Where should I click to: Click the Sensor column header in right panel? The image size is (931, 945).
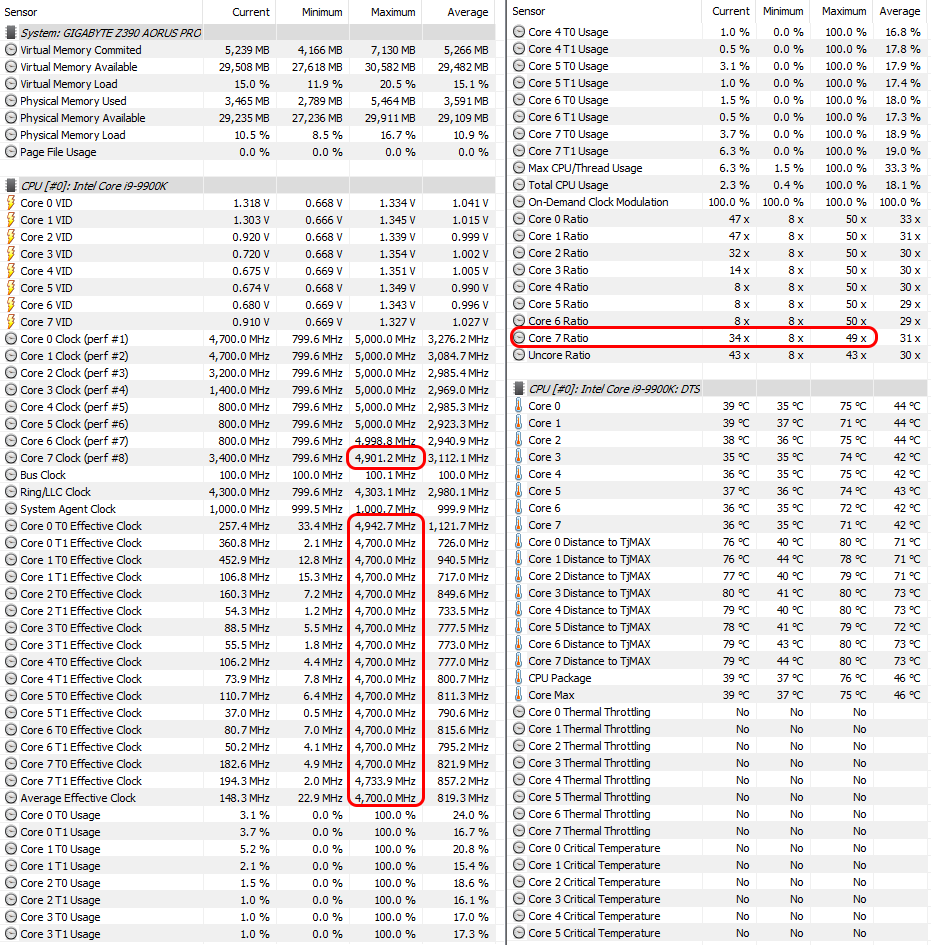coord(605,11)
